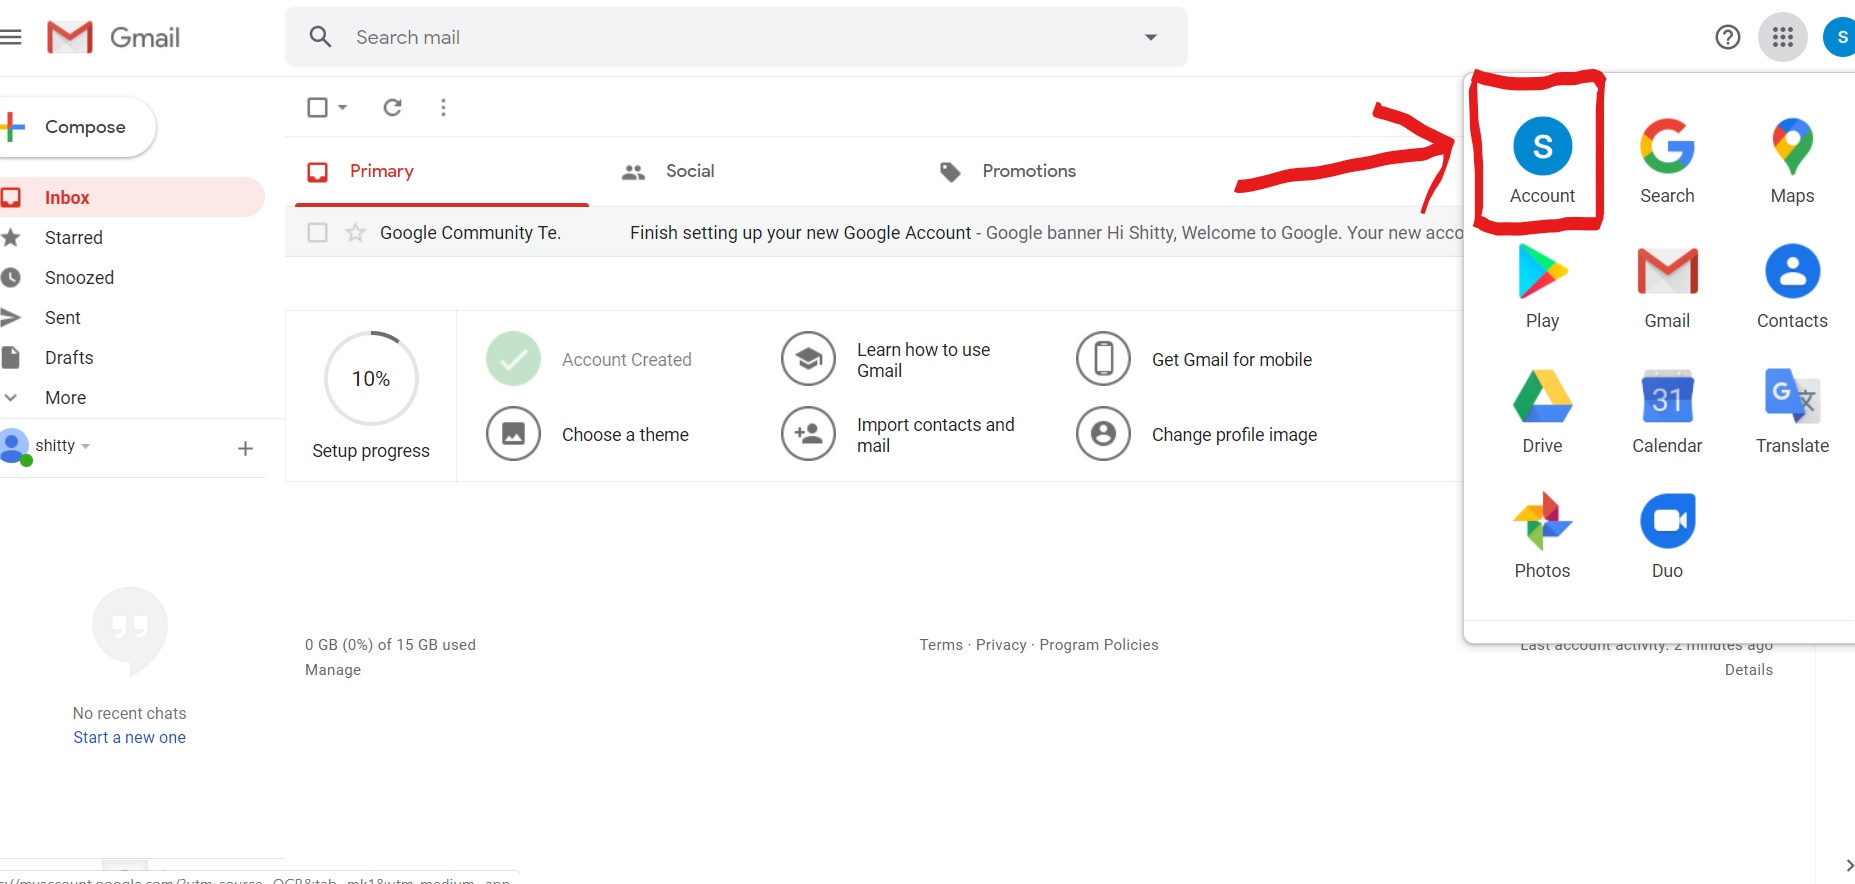Open Duo from the apps panel

tap(1667, 536)
